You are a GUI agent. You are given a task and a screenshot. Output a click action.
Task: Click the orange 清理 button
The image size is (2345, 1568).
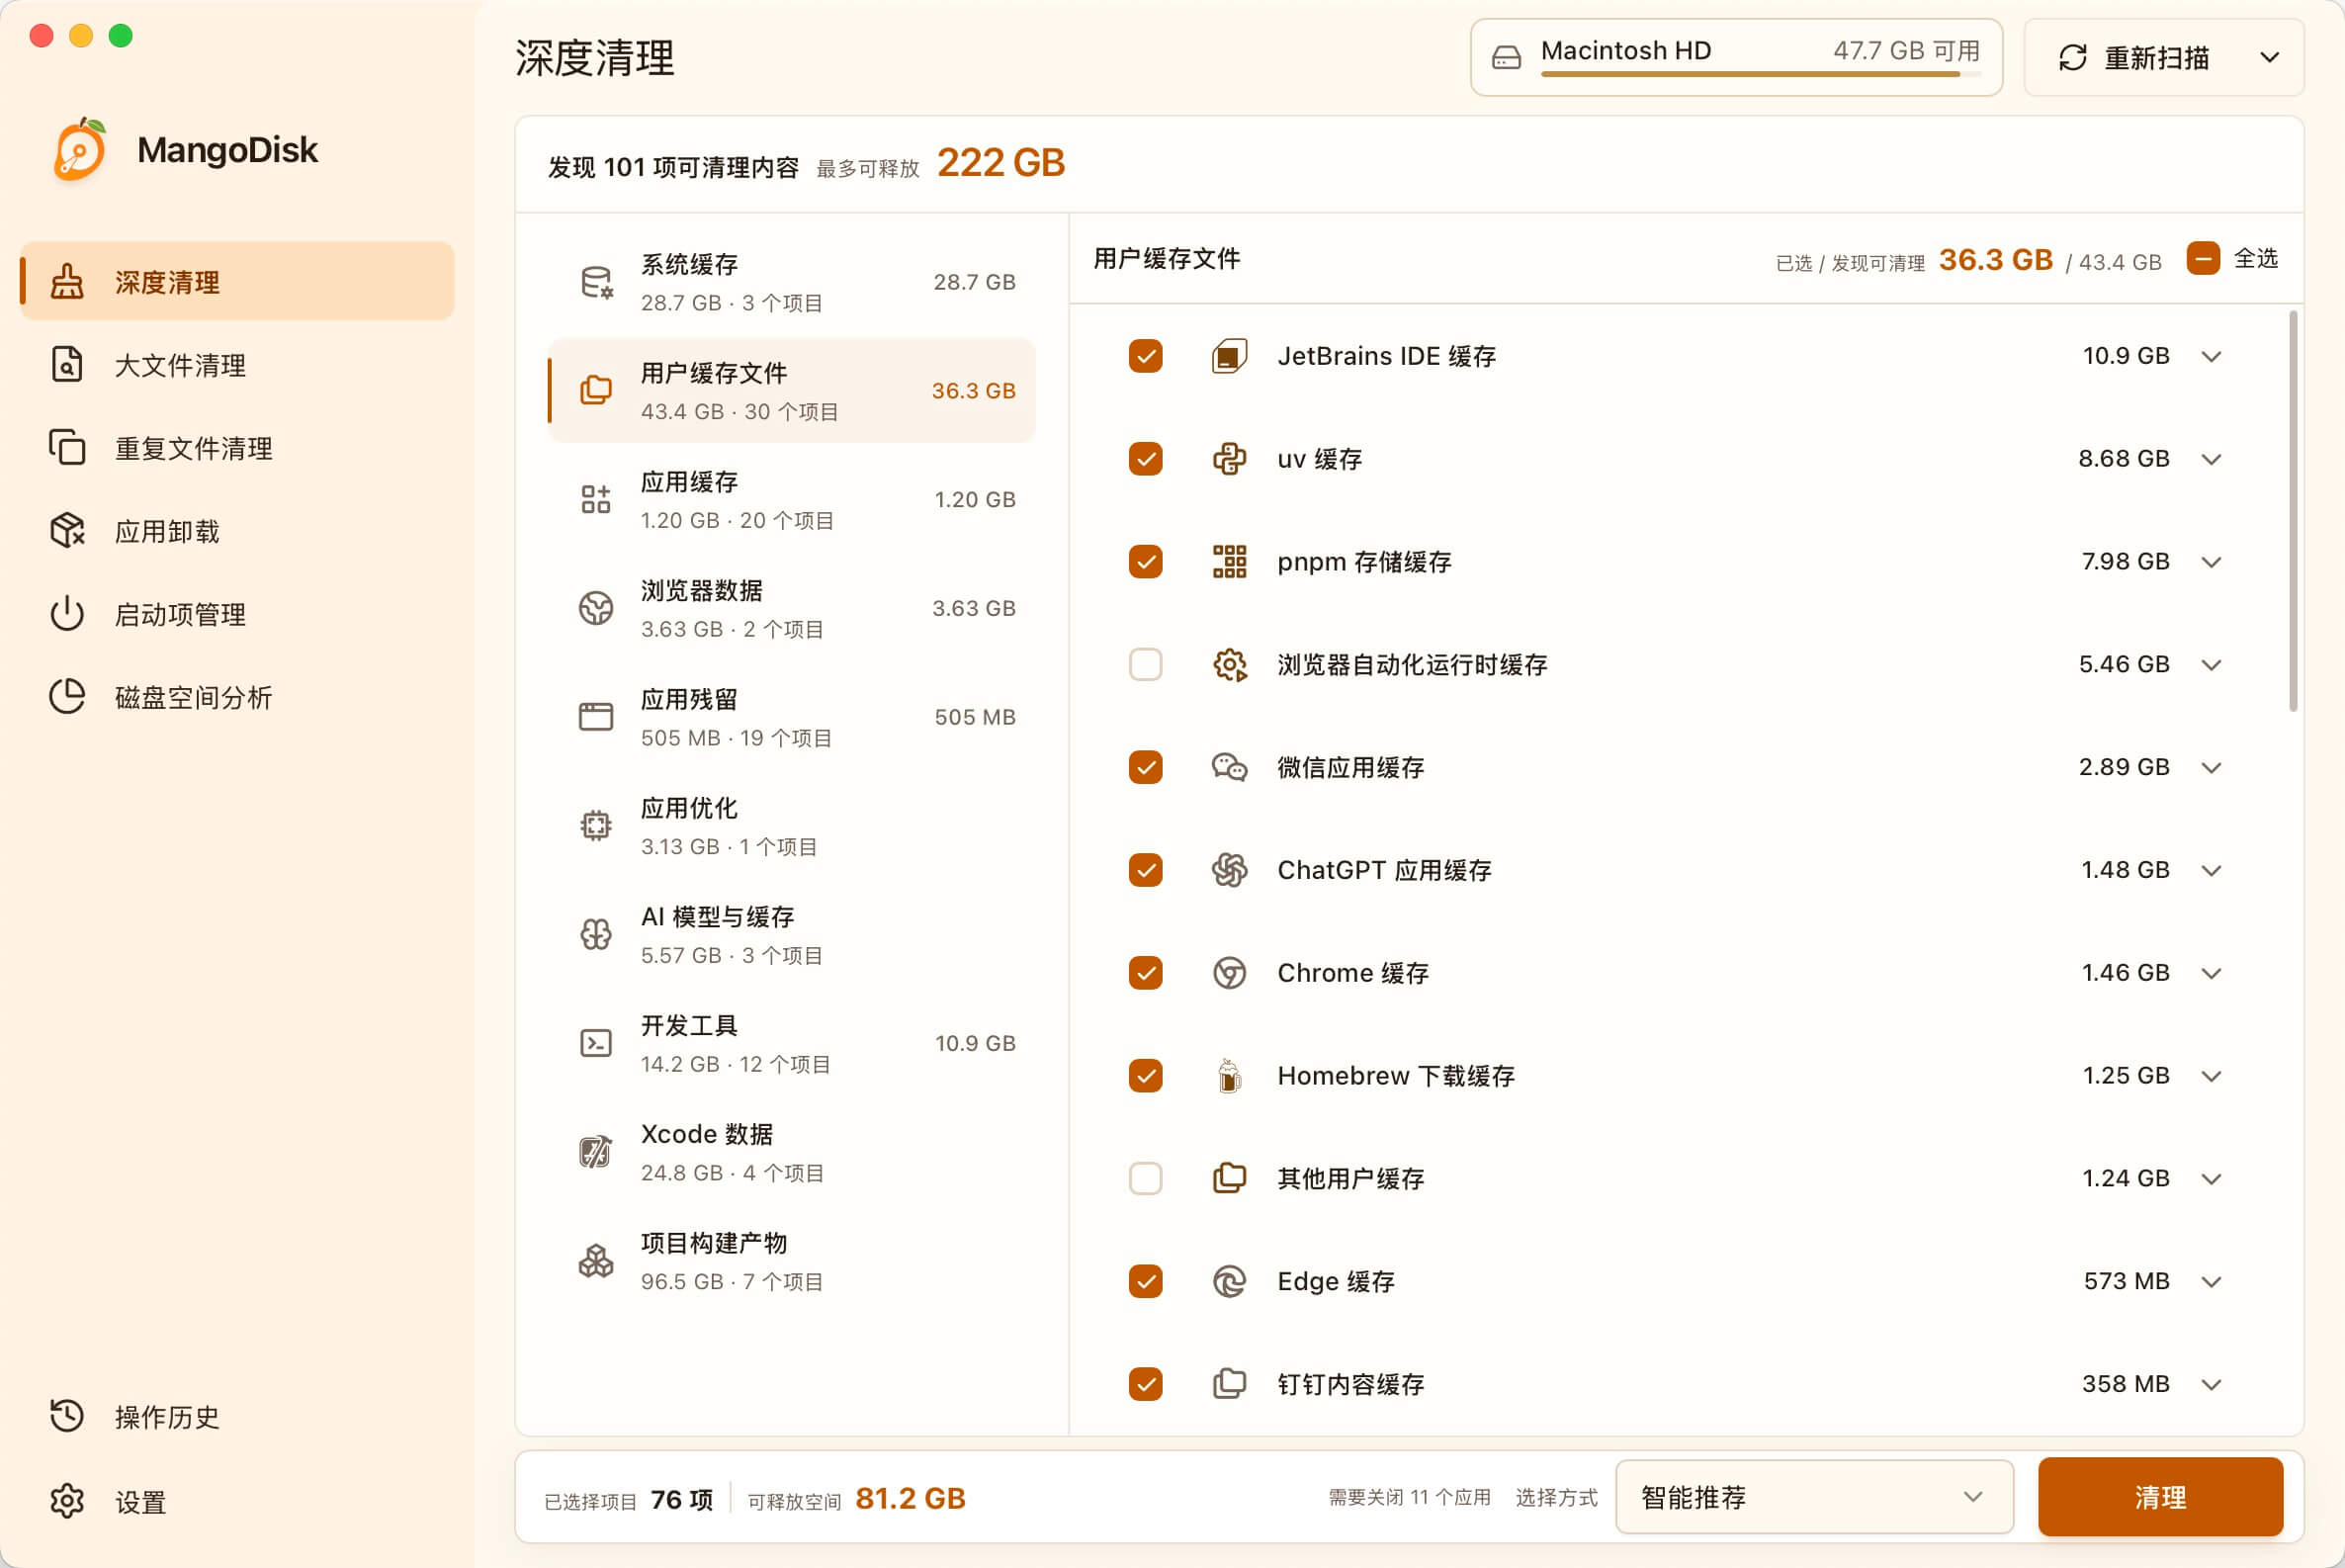pos(2160,1497)
